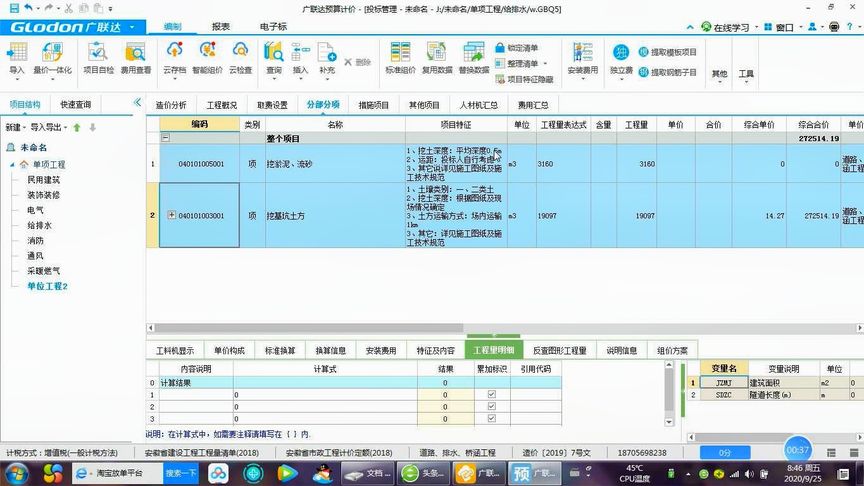864x486 pixels.
Task: Click the 删除 delete button
Action: [x=358, y=62]
